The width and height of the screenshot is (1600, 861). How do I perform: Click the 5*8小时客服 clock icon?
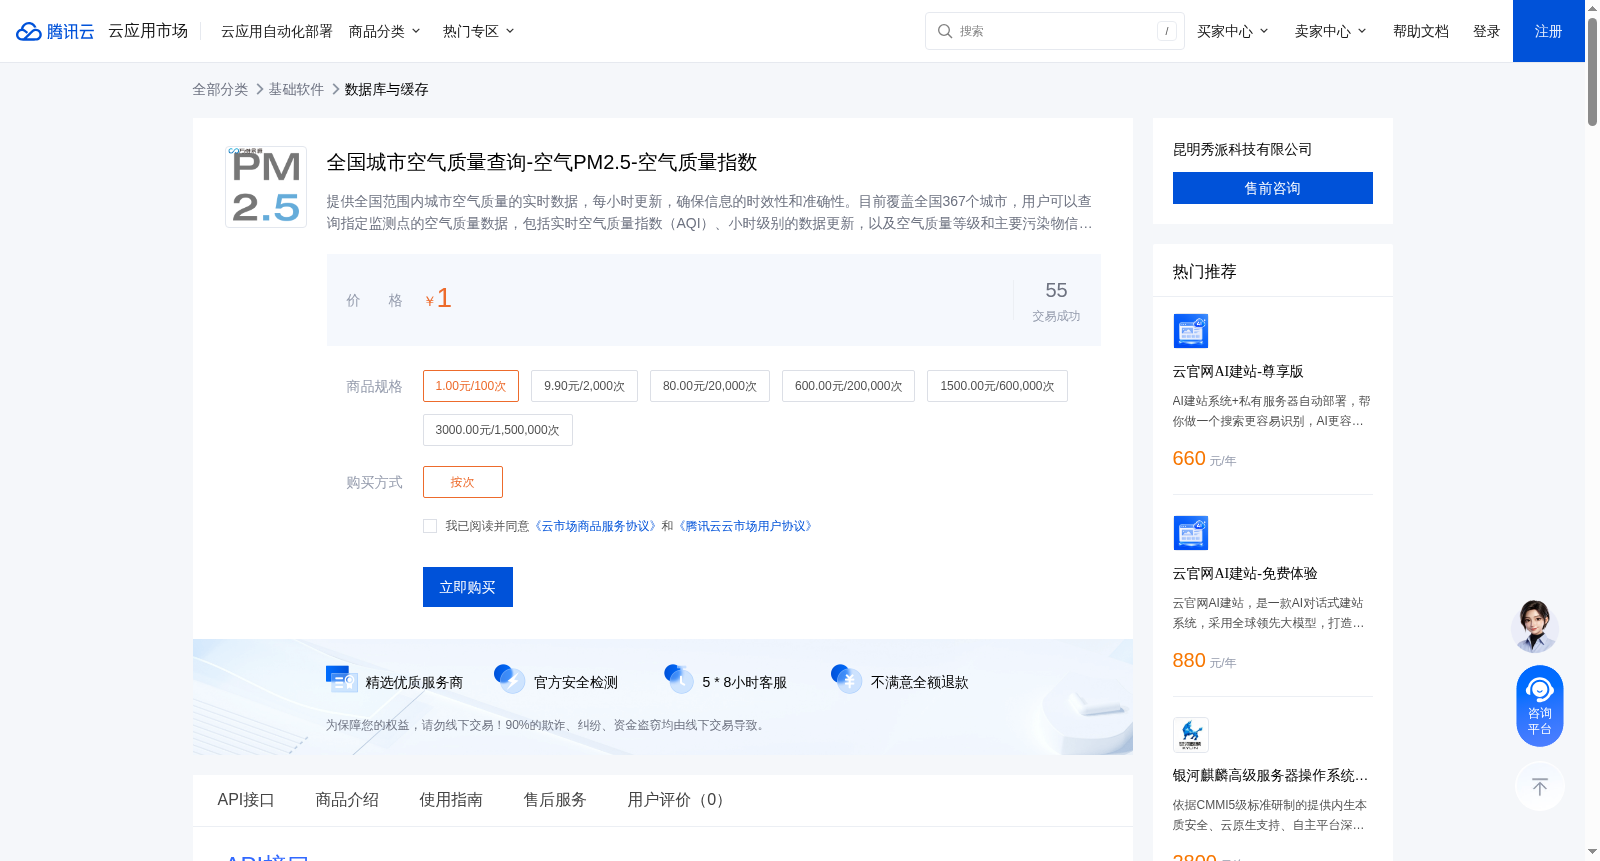tap(678, 679)
